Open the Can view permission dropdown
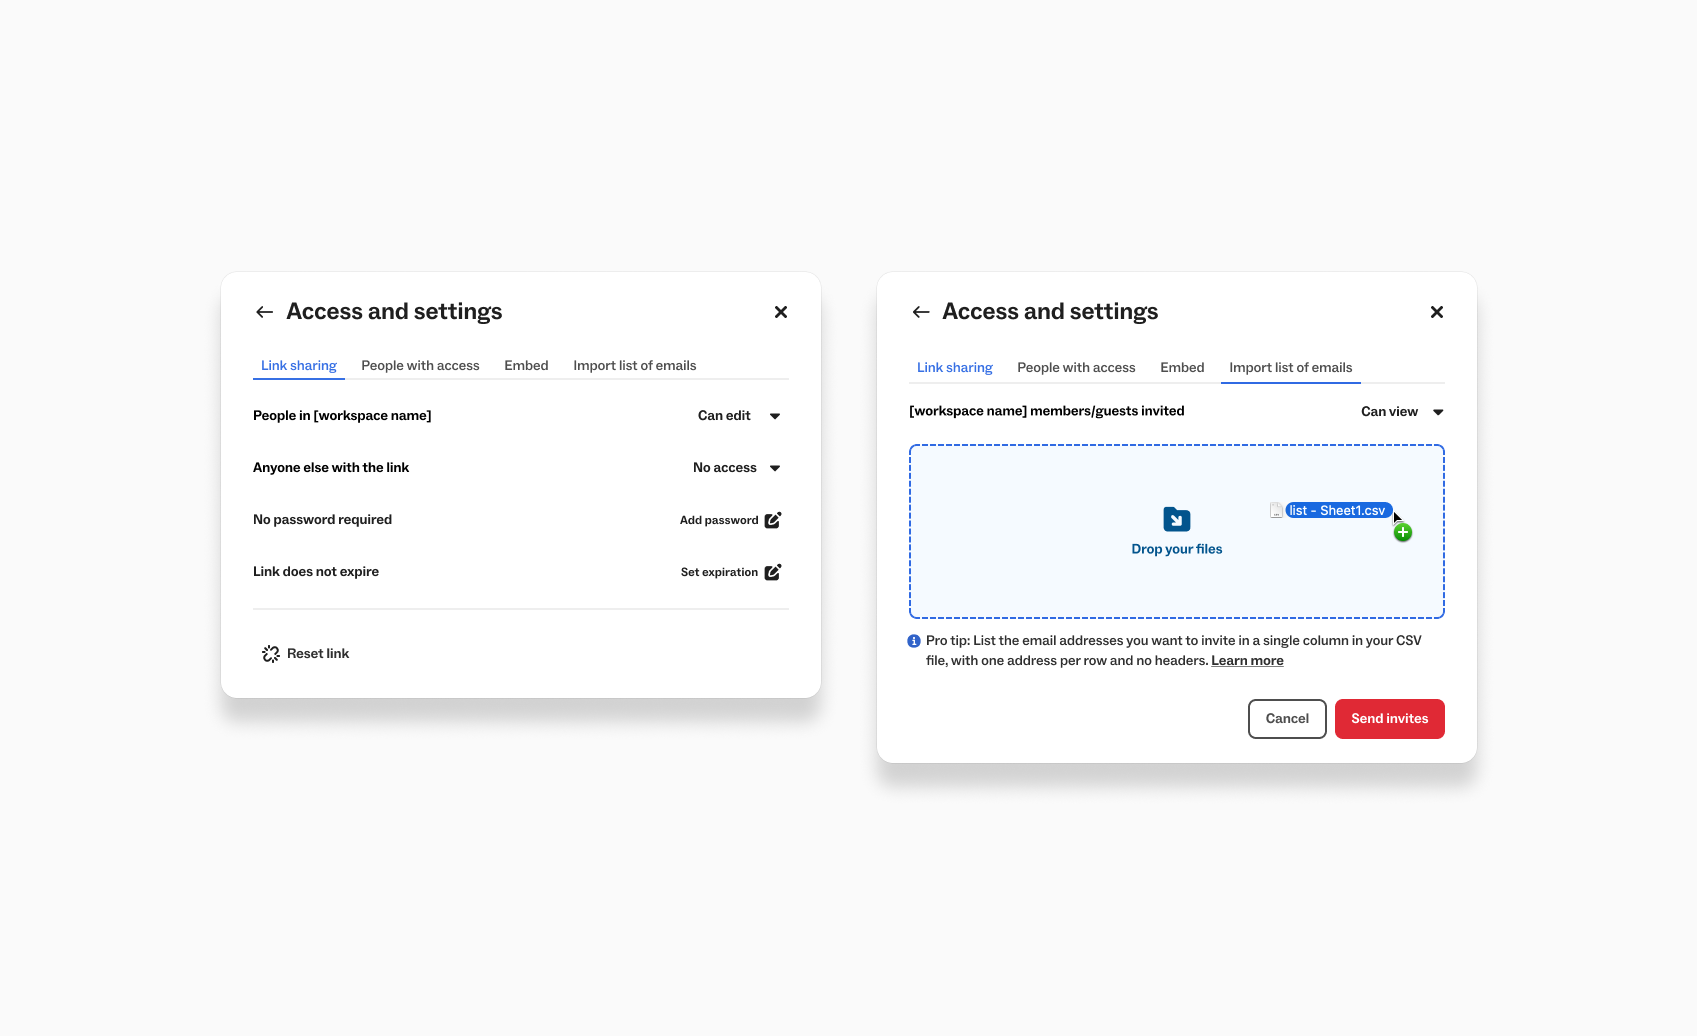 point(1402,412)
